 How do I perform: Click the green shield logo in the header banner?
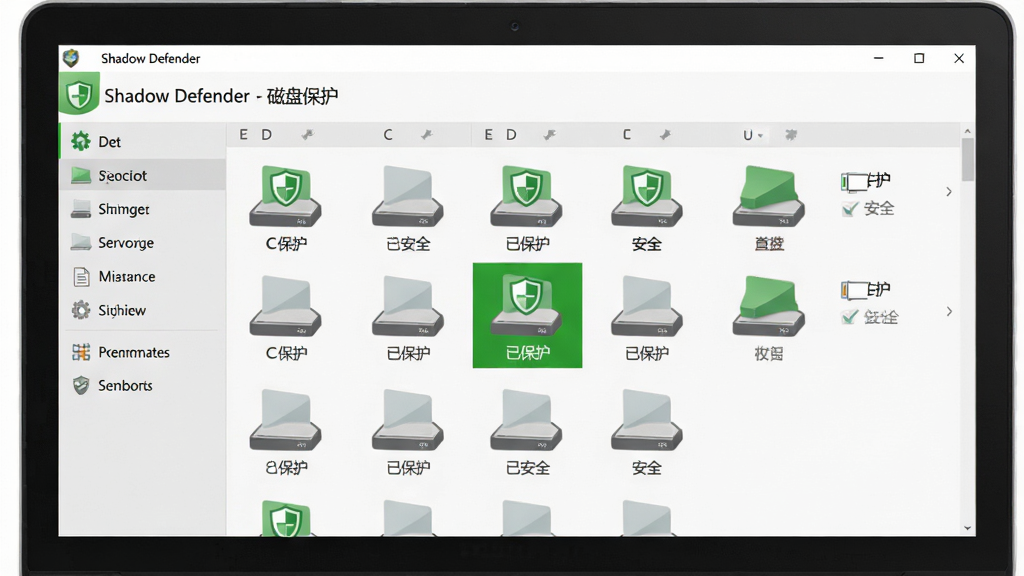pyautogui.click(x=79, y=95)
